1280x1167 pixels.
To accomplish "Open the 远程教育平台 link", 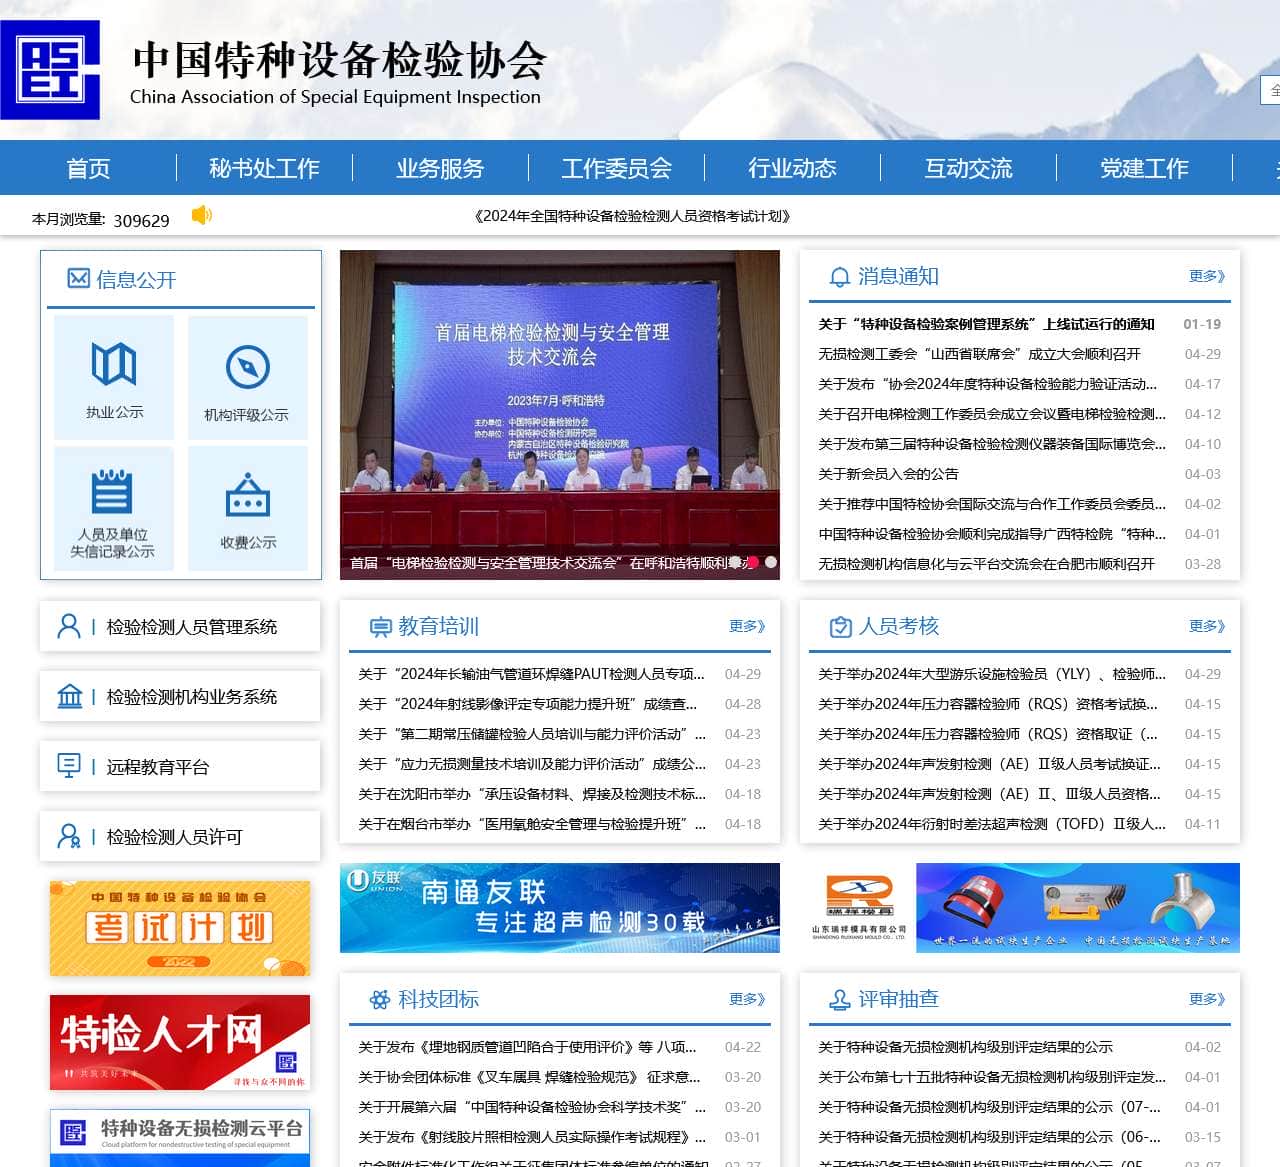I will [x=158, y=767].
